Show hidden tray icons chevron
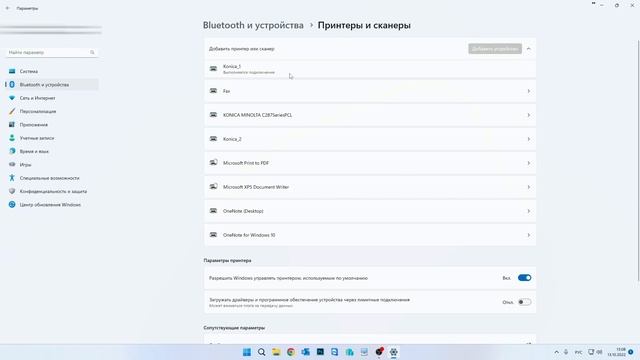Viewport: 640px width, 360px height. [x=556, y=352]
